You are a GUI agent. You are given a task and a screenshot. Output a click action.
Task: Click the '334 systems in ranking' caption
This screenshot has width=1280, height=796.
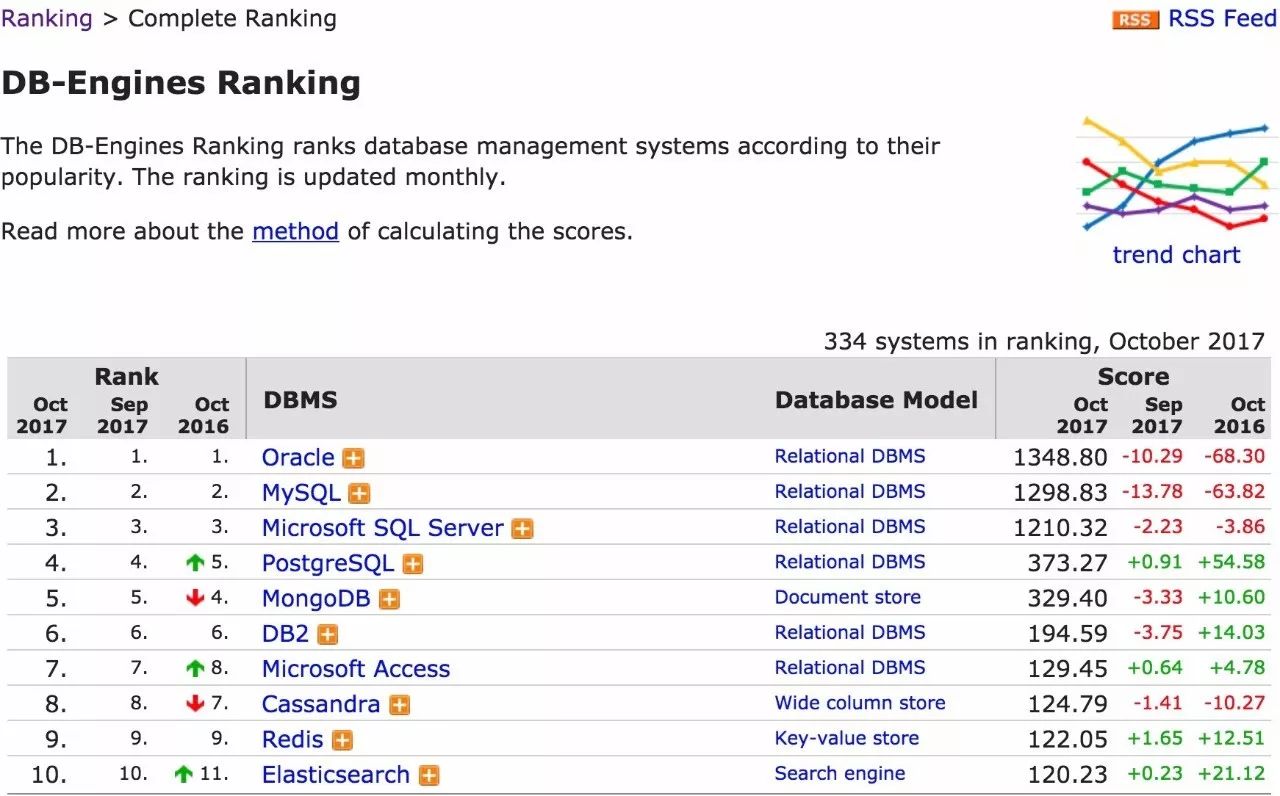coord(1044,341)
